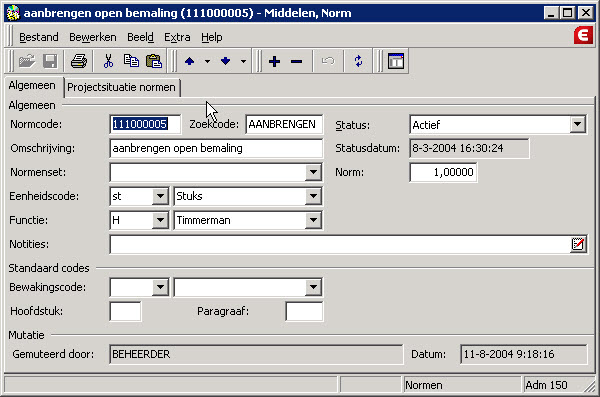Open the Stuks unit dropdown
Screen dimensions: 600x397
tap(313, 196)
